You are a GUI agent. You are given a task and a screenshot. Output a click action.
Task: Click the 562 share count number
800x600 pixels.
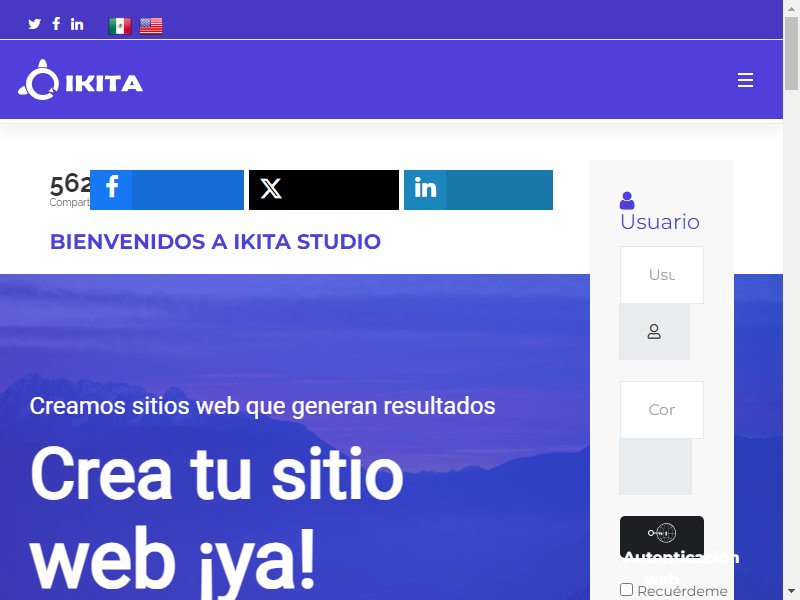(70, 185)
